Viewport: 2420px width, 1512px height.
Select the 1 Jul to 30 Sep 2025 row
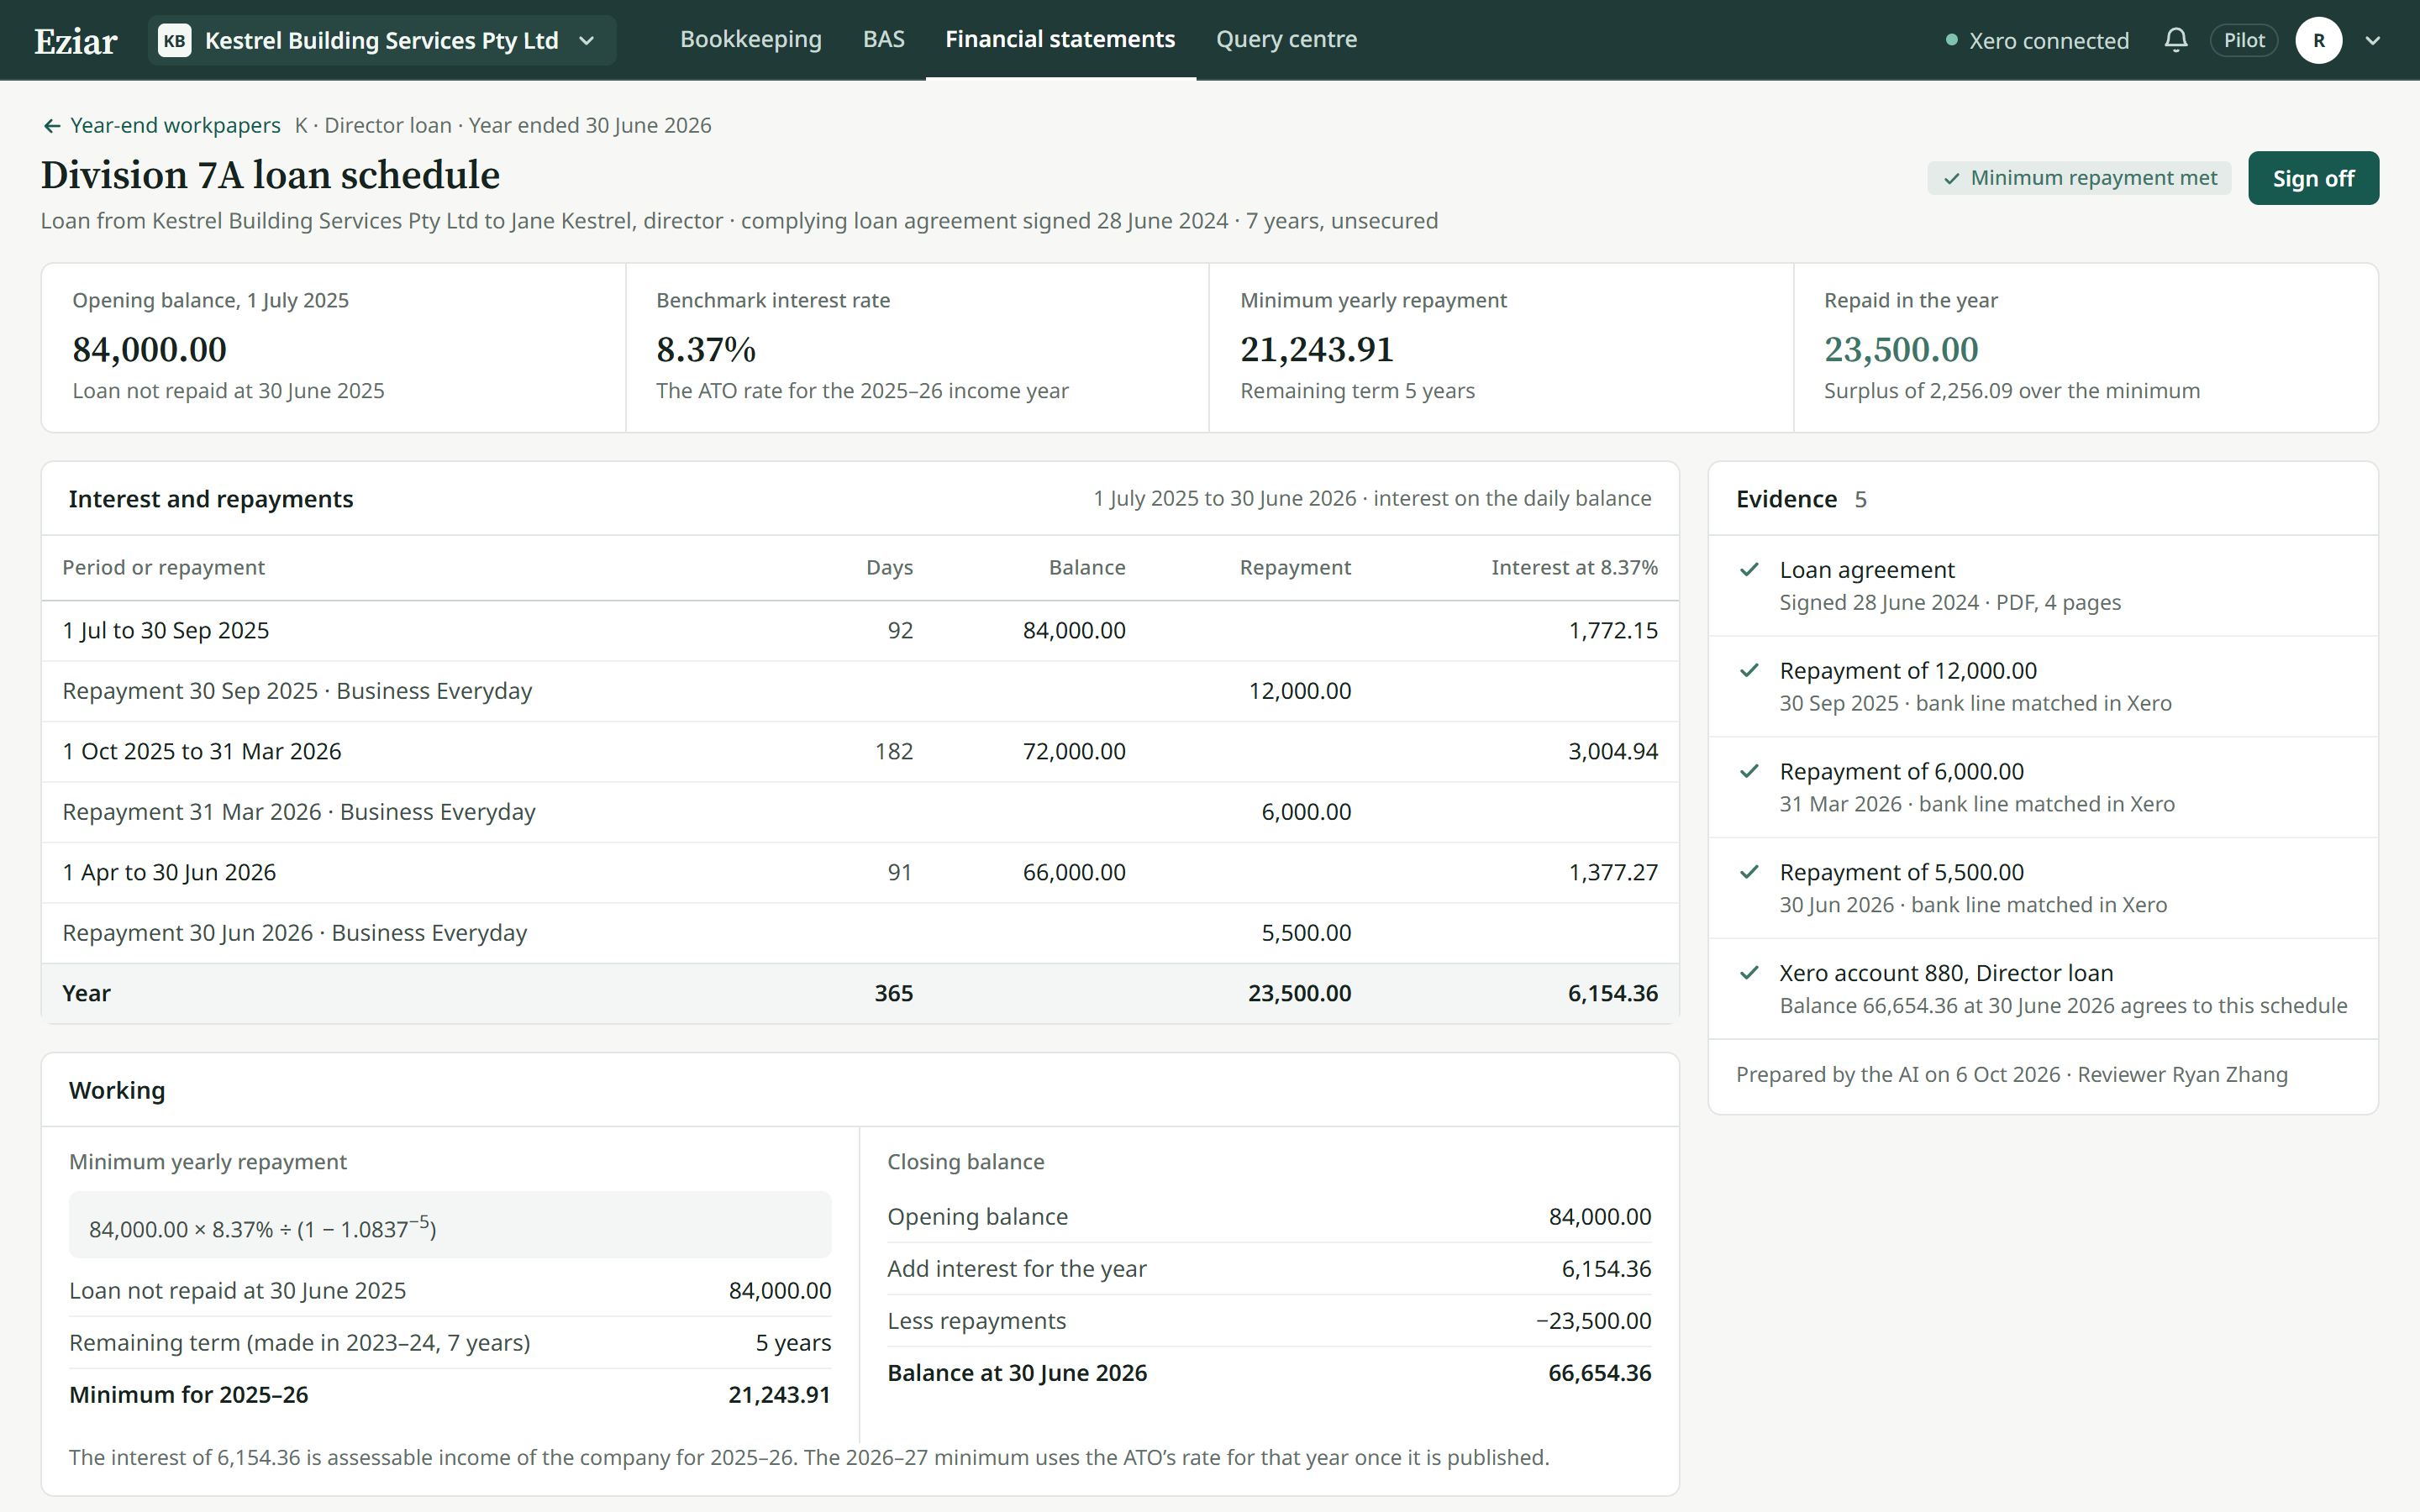[x=860, y=631]
